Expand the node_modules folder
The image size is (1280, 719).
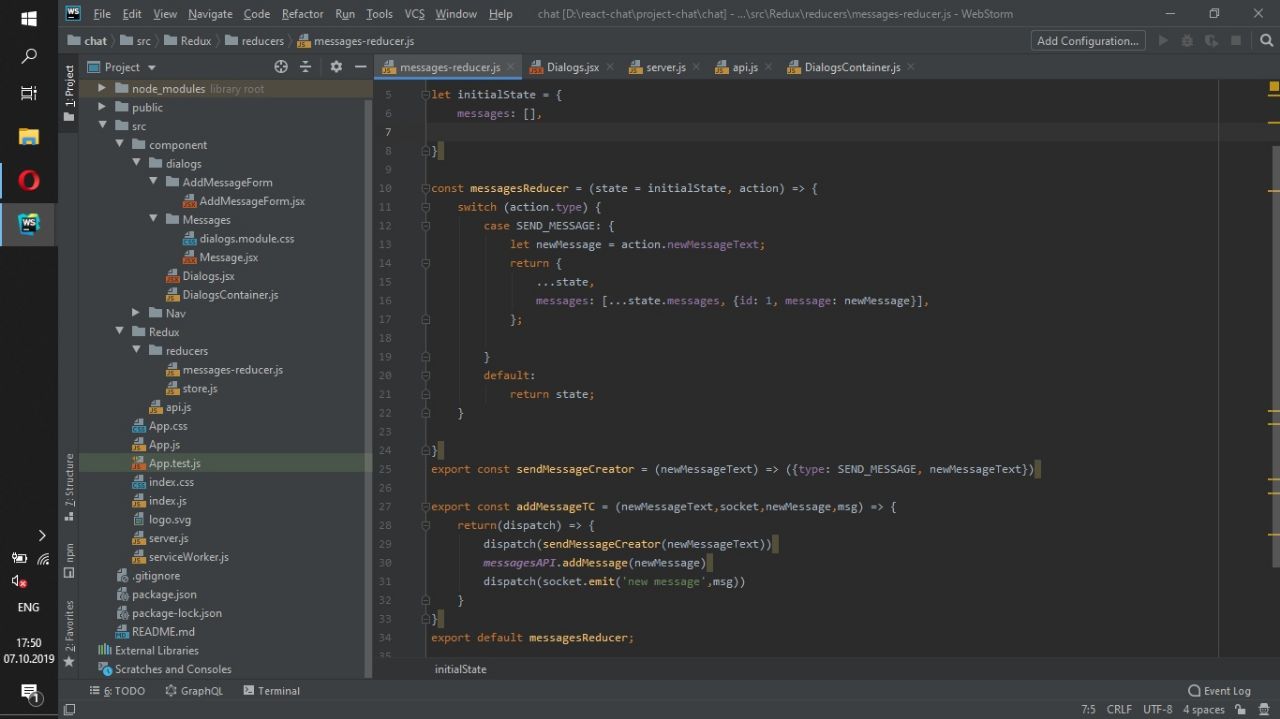click(102, 89)
